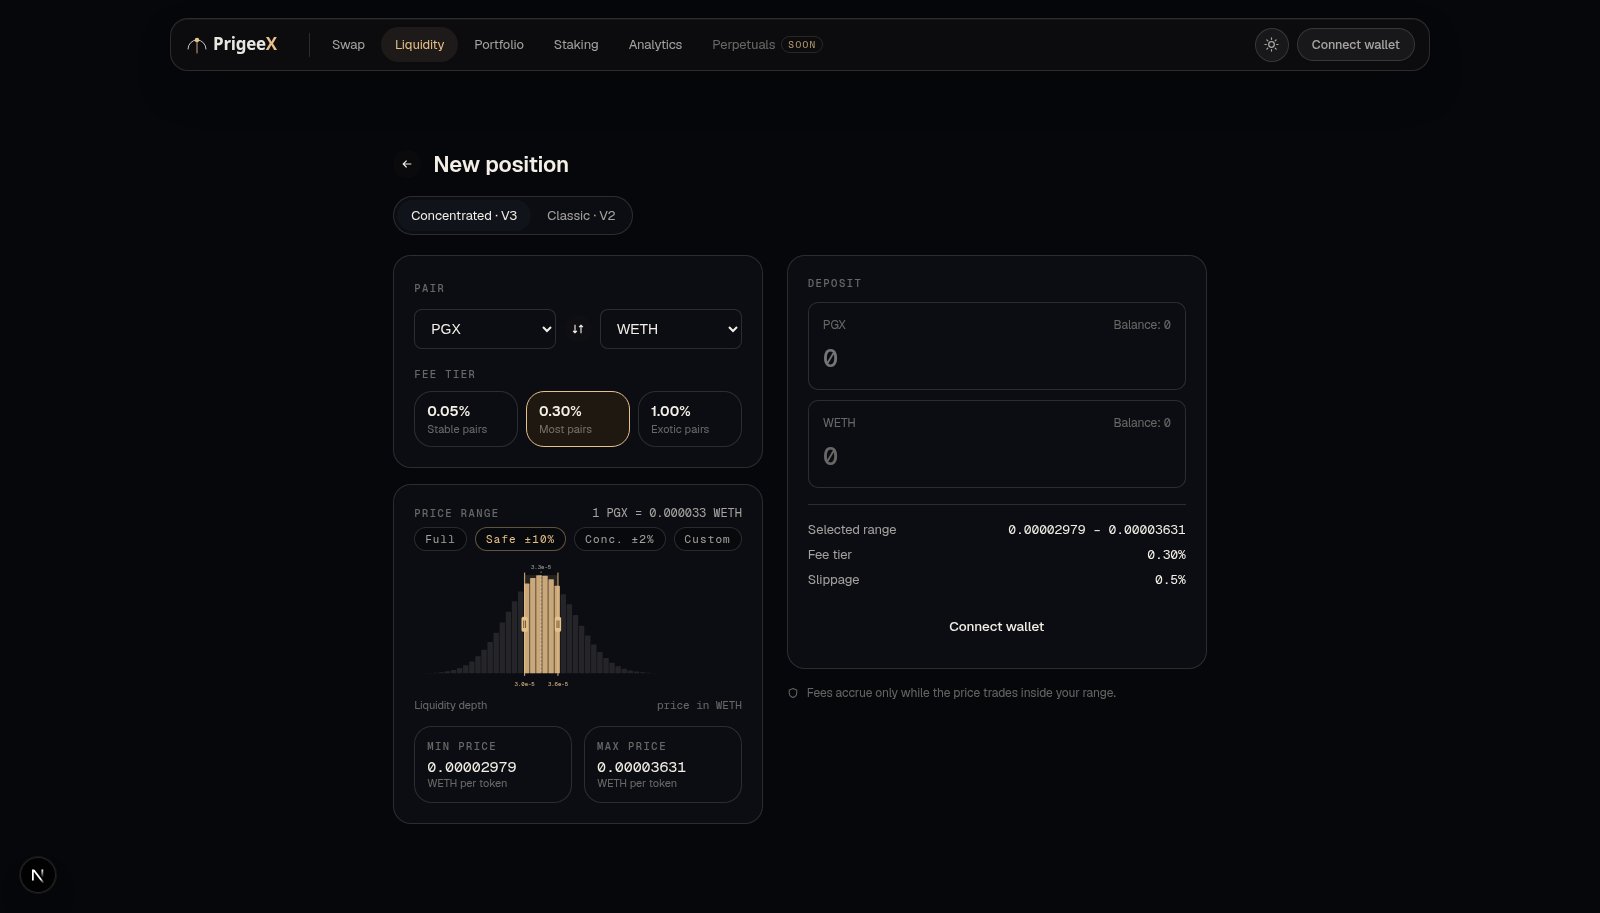Click the '1 PGX = 0.000033 WETH' rate

[667, 513]
